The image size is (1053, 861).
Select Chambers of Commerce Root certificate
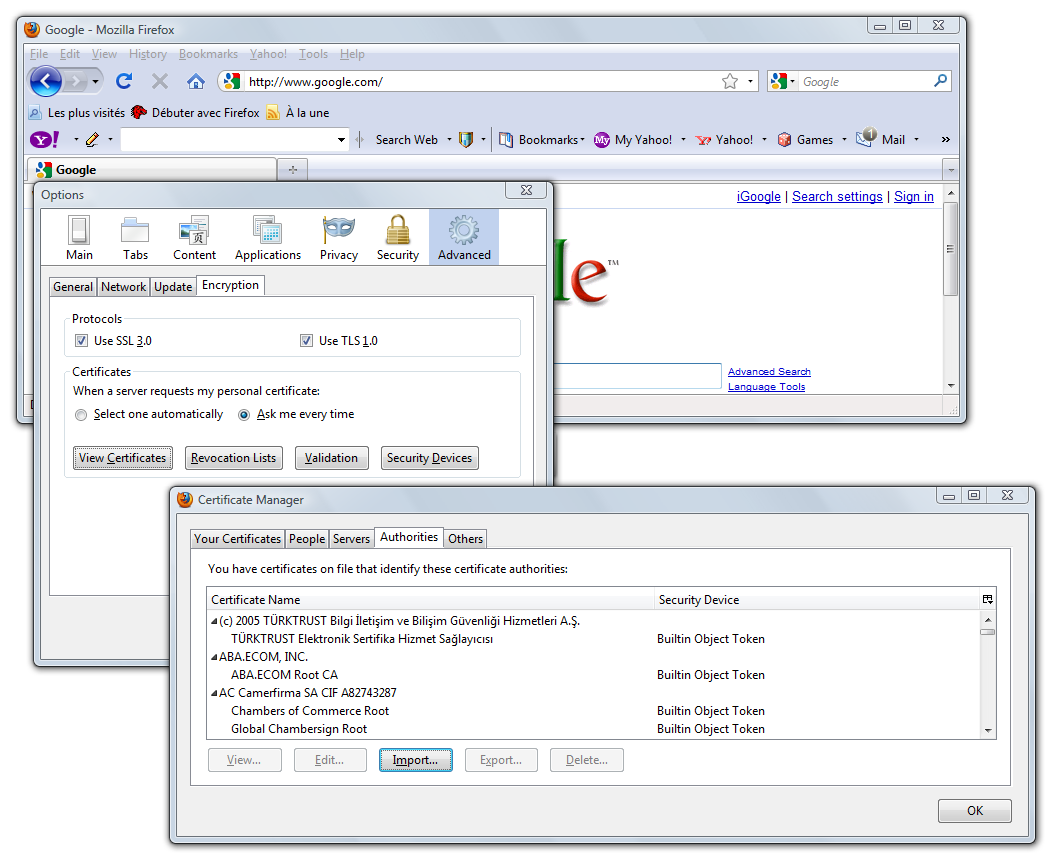coord(310,711)
